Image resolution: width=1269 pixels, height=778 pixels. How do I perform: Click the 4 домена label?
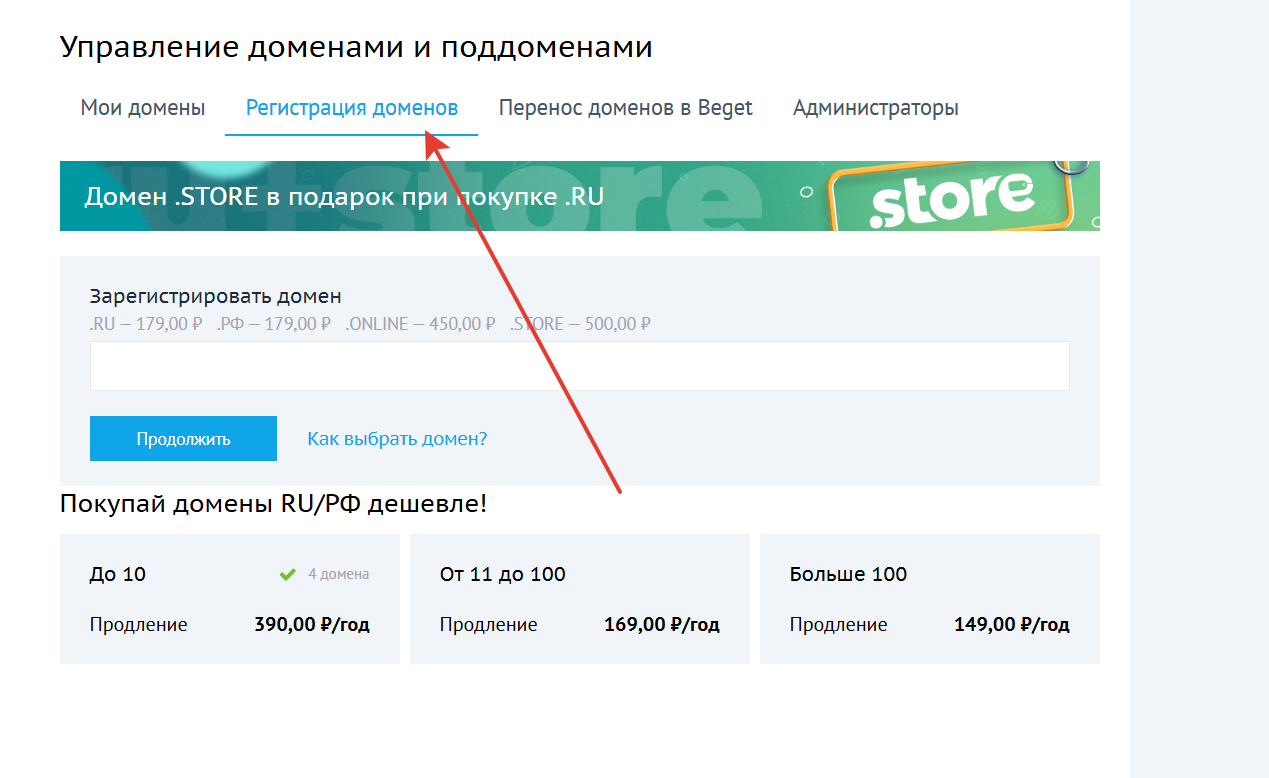pos(338,574)
